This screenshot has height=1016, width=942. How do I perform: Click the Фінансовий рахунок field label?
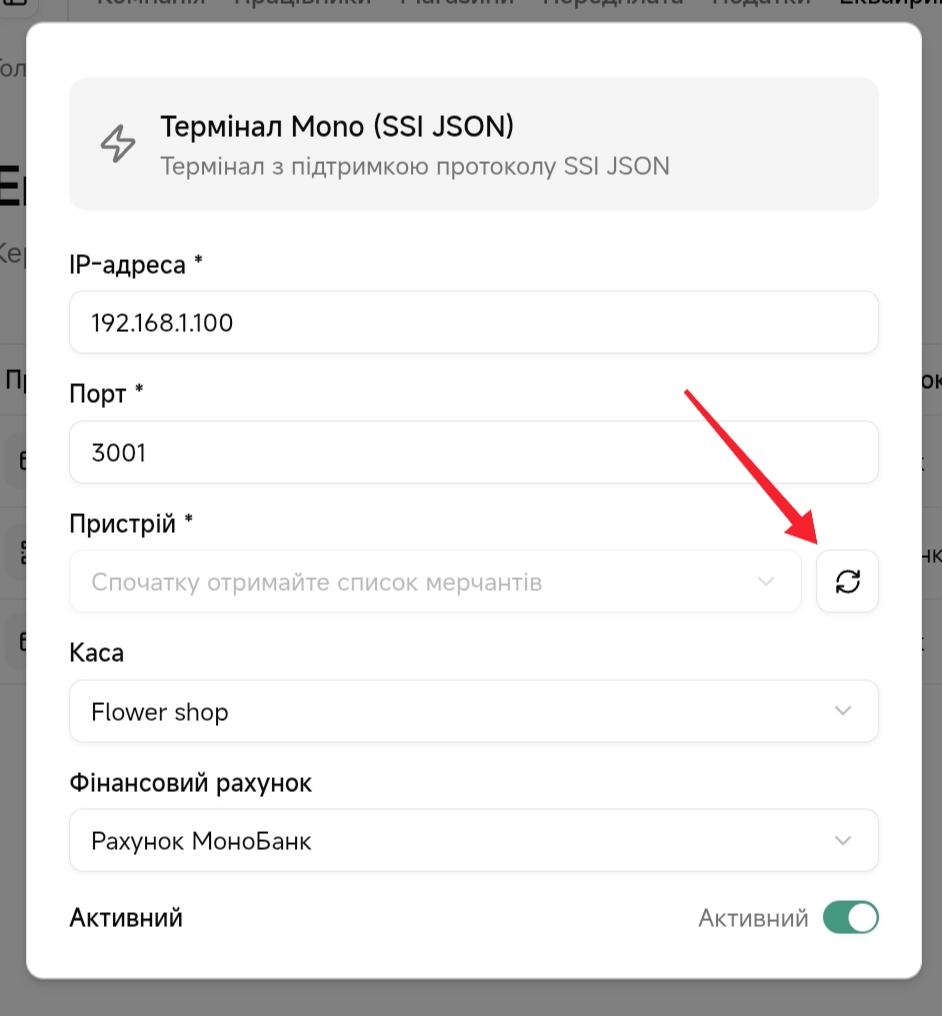pyautogui.click(x=190, y=783)
